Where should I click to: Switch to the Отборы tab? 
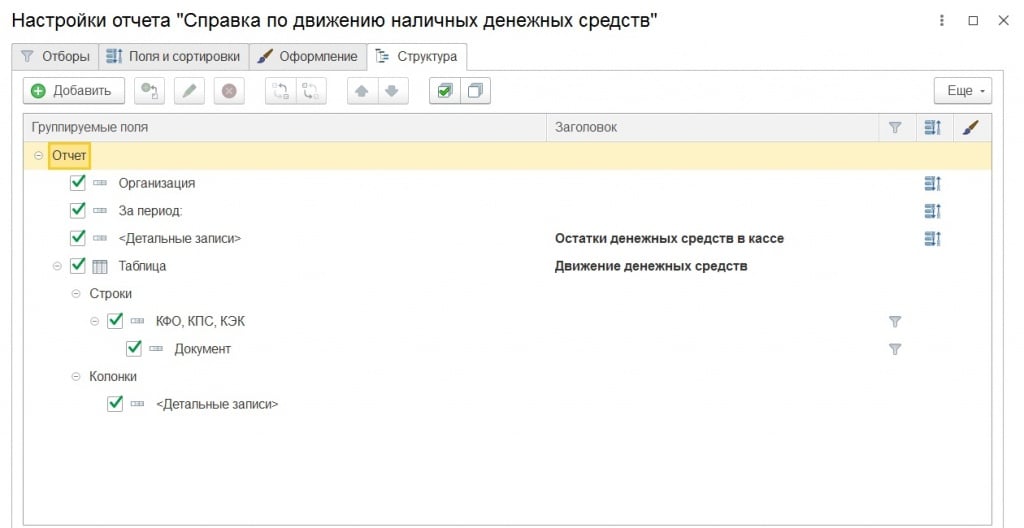click(55, 56)
